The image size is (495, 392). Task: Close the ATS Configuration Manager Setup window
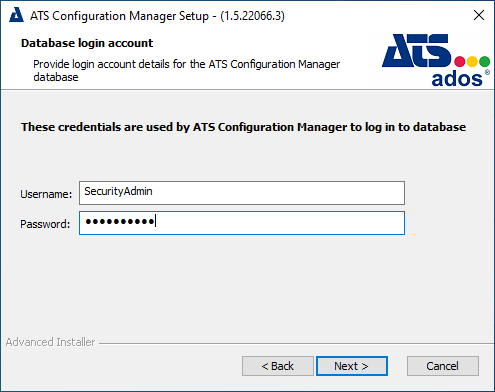(x=479, y=15)
